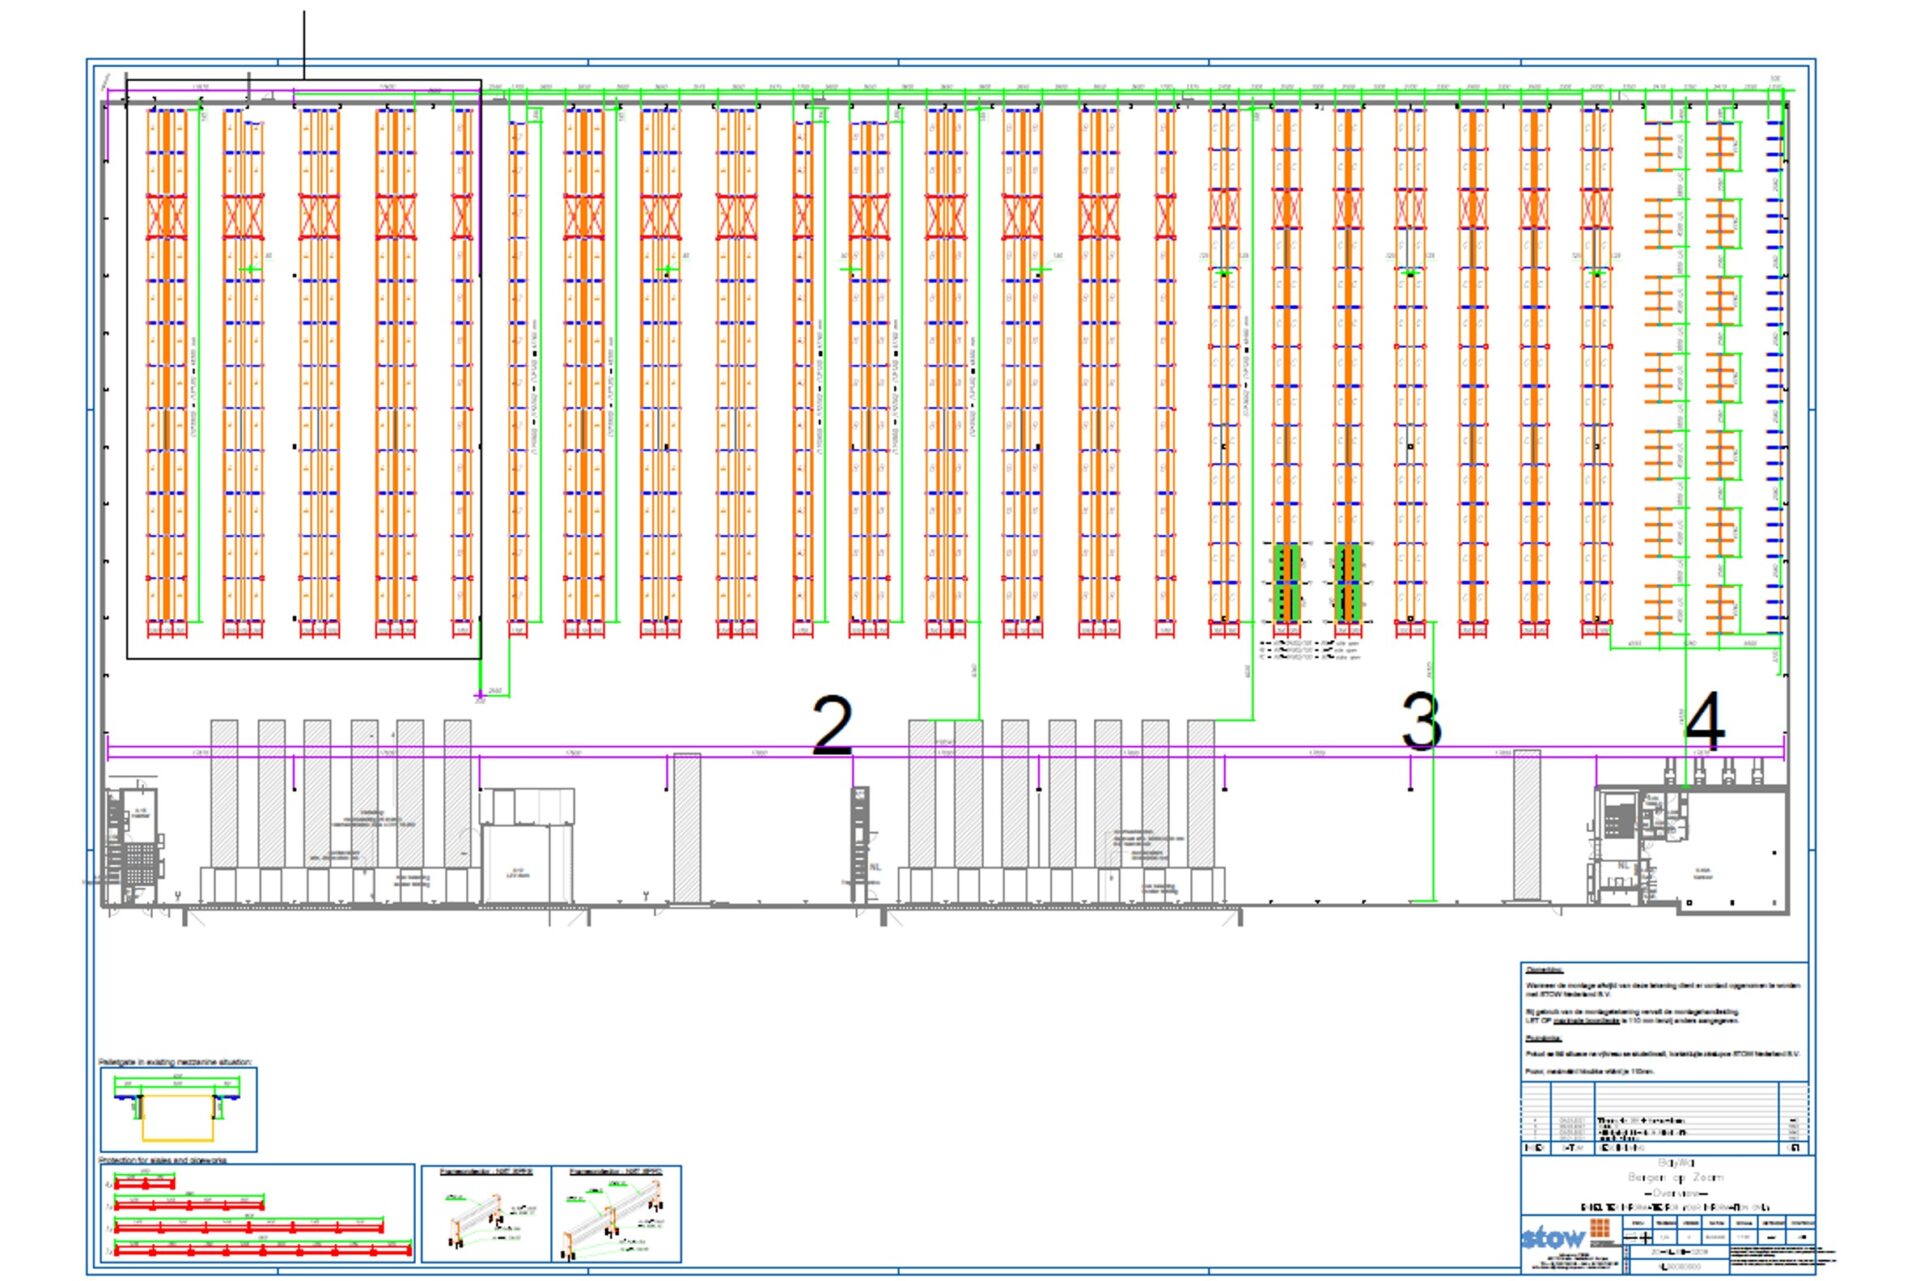Click the 'Palletgate in existing mezzanine situation' heading

click(175, 1062)
